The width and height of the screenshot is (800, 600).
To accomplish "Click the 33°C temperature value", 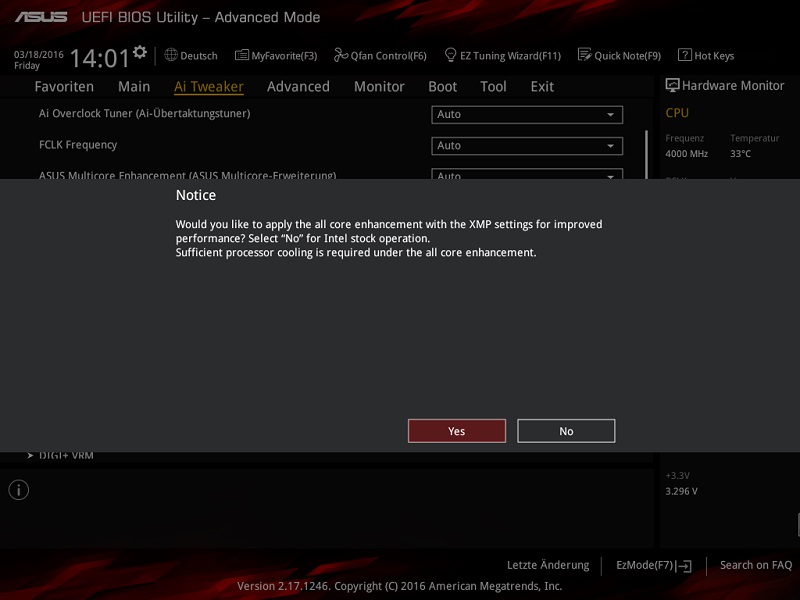I will tap(740, 154).
